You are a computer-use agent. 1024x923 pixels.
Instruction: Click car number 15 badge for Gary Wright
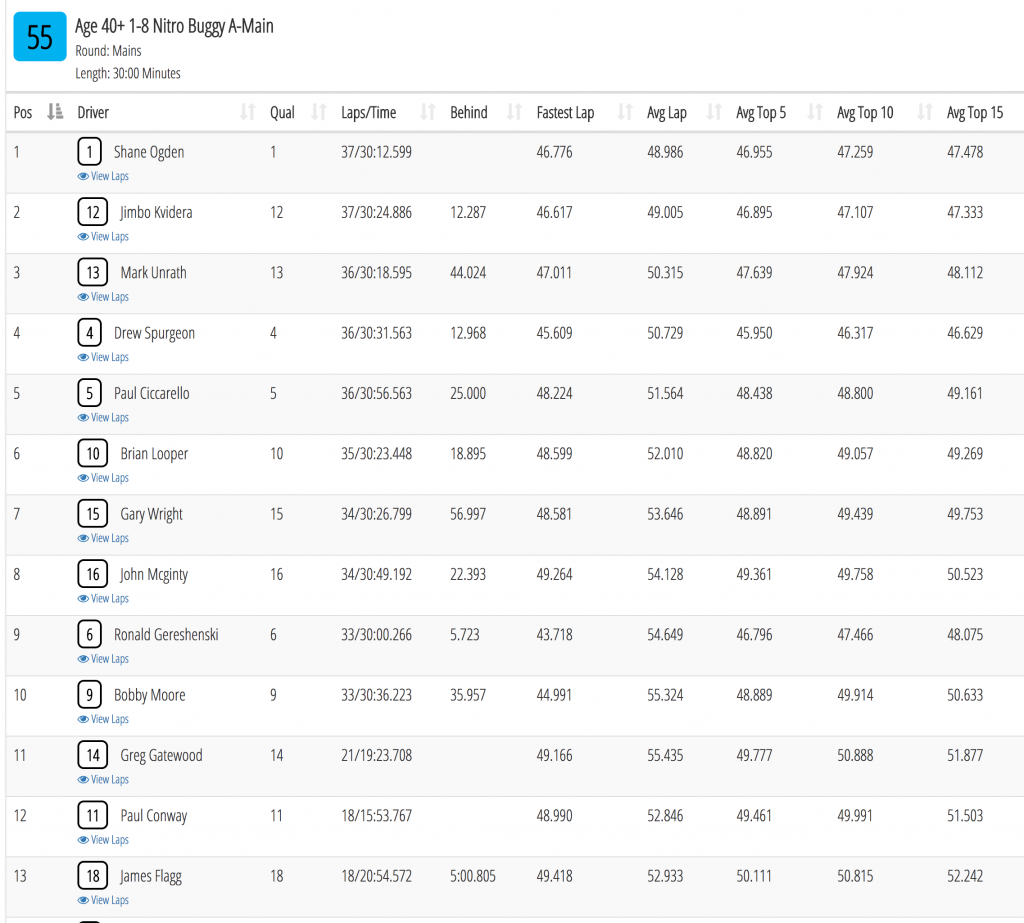(93, 514)
